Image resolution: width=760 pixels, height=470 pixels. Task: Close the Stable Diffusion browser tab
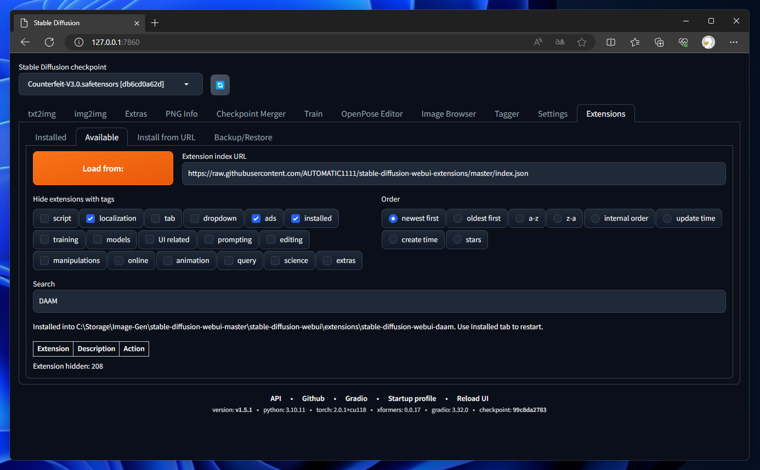coord(137,23)
